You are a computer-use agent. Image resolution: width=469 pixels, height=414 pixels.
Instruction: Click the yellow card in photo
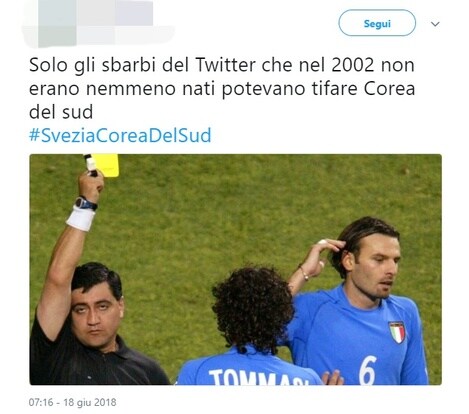(106, 165)
